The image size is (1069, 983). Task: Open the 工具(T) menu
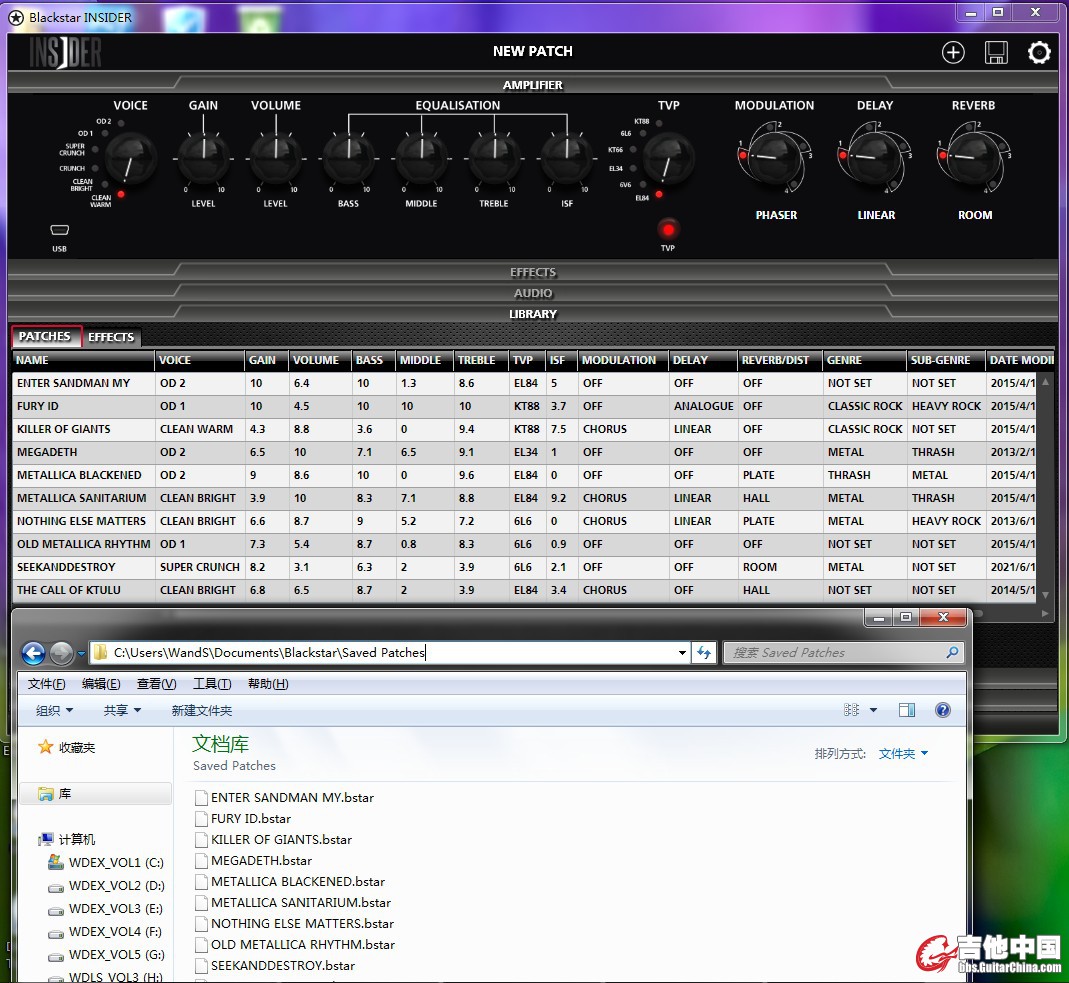[212, 684]
